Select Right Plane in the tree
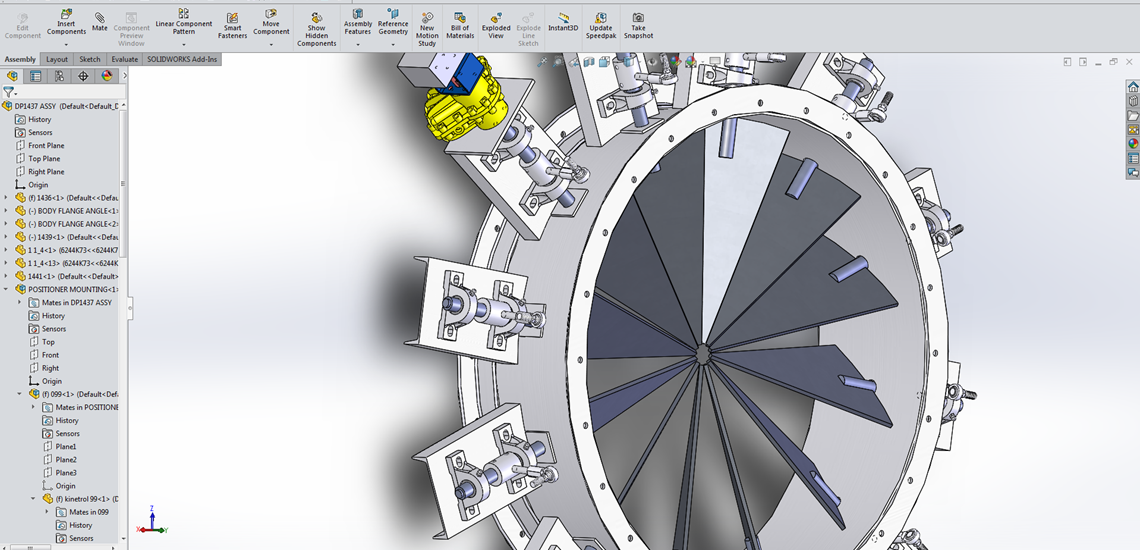The width and height of the screenshot is (1140, 550). tap(47, 172)
